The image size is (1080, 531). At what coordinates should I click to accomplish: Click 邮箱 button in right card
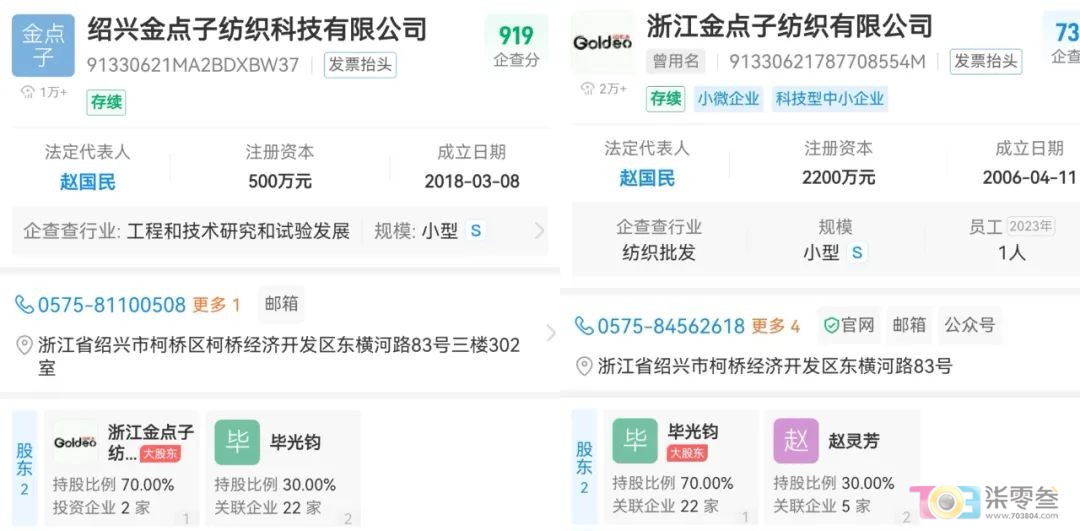909,325
